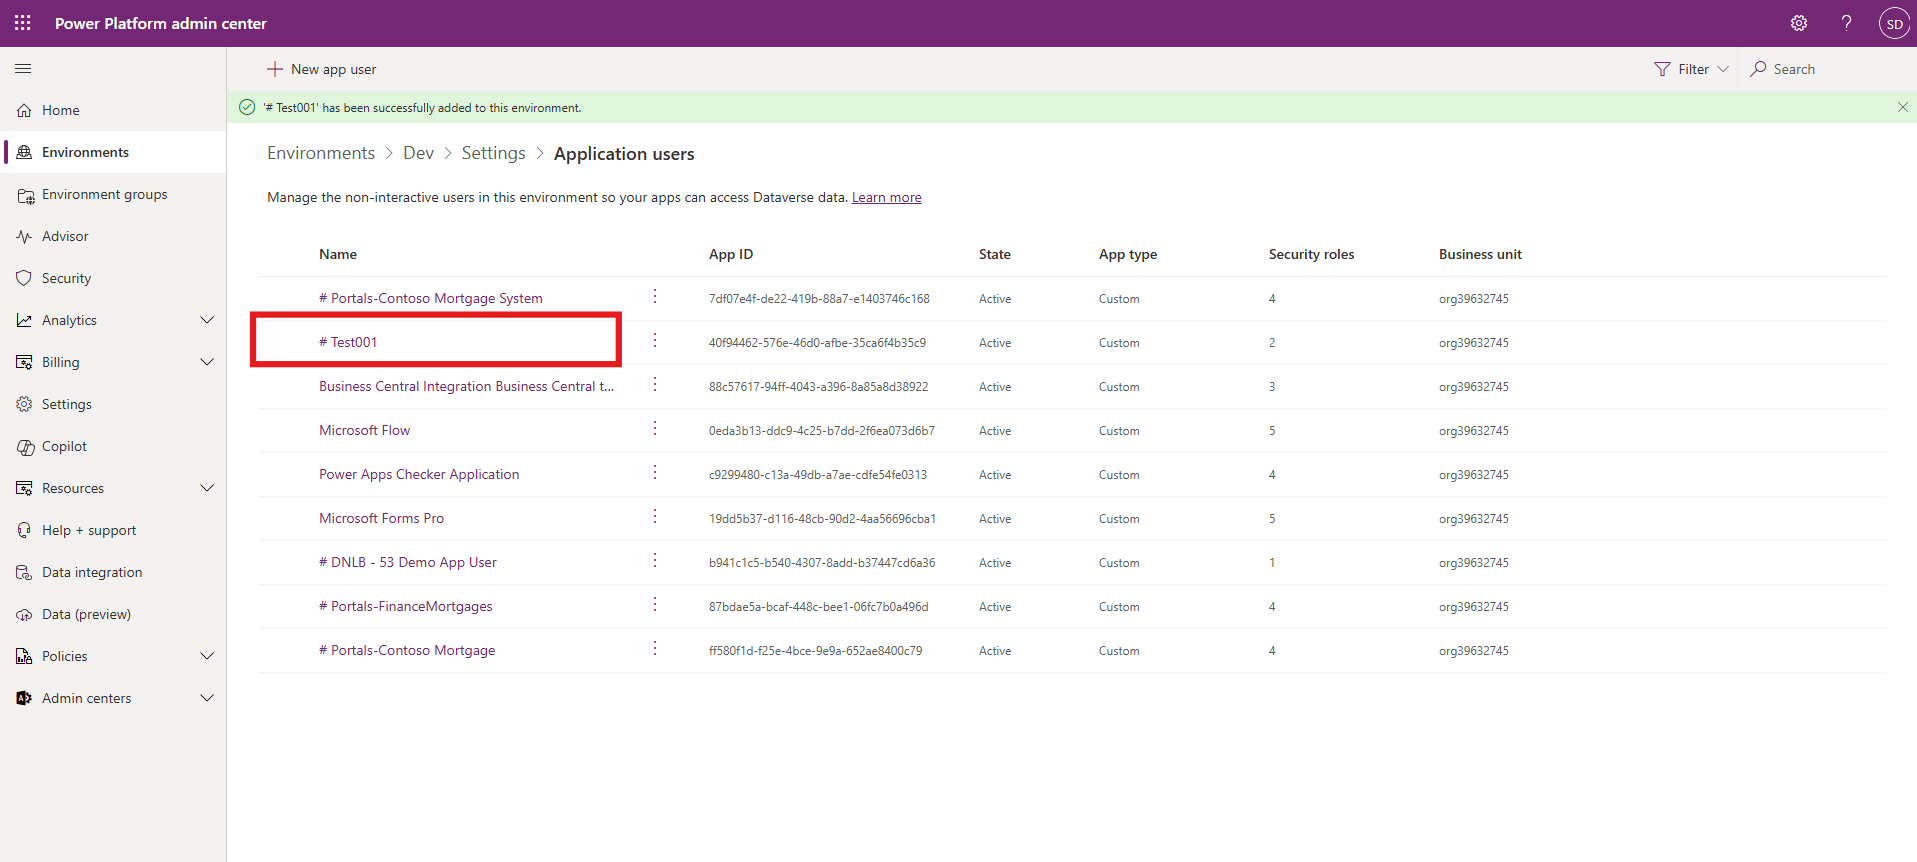This screenshot has height=862, width=1917.
Task: Open more options for # Test001
Action: click(x=655, y=341)
